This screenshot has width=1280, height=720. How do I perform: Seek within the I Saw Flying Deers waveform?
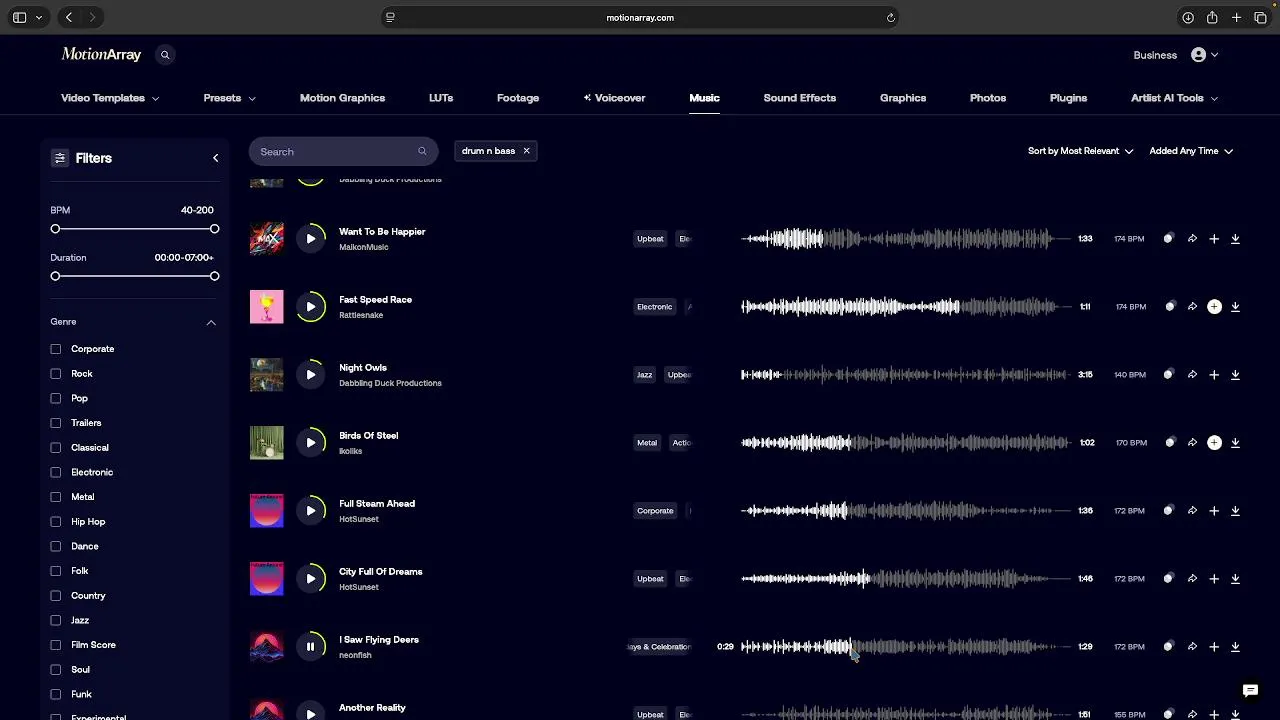(x=905, y=647)
